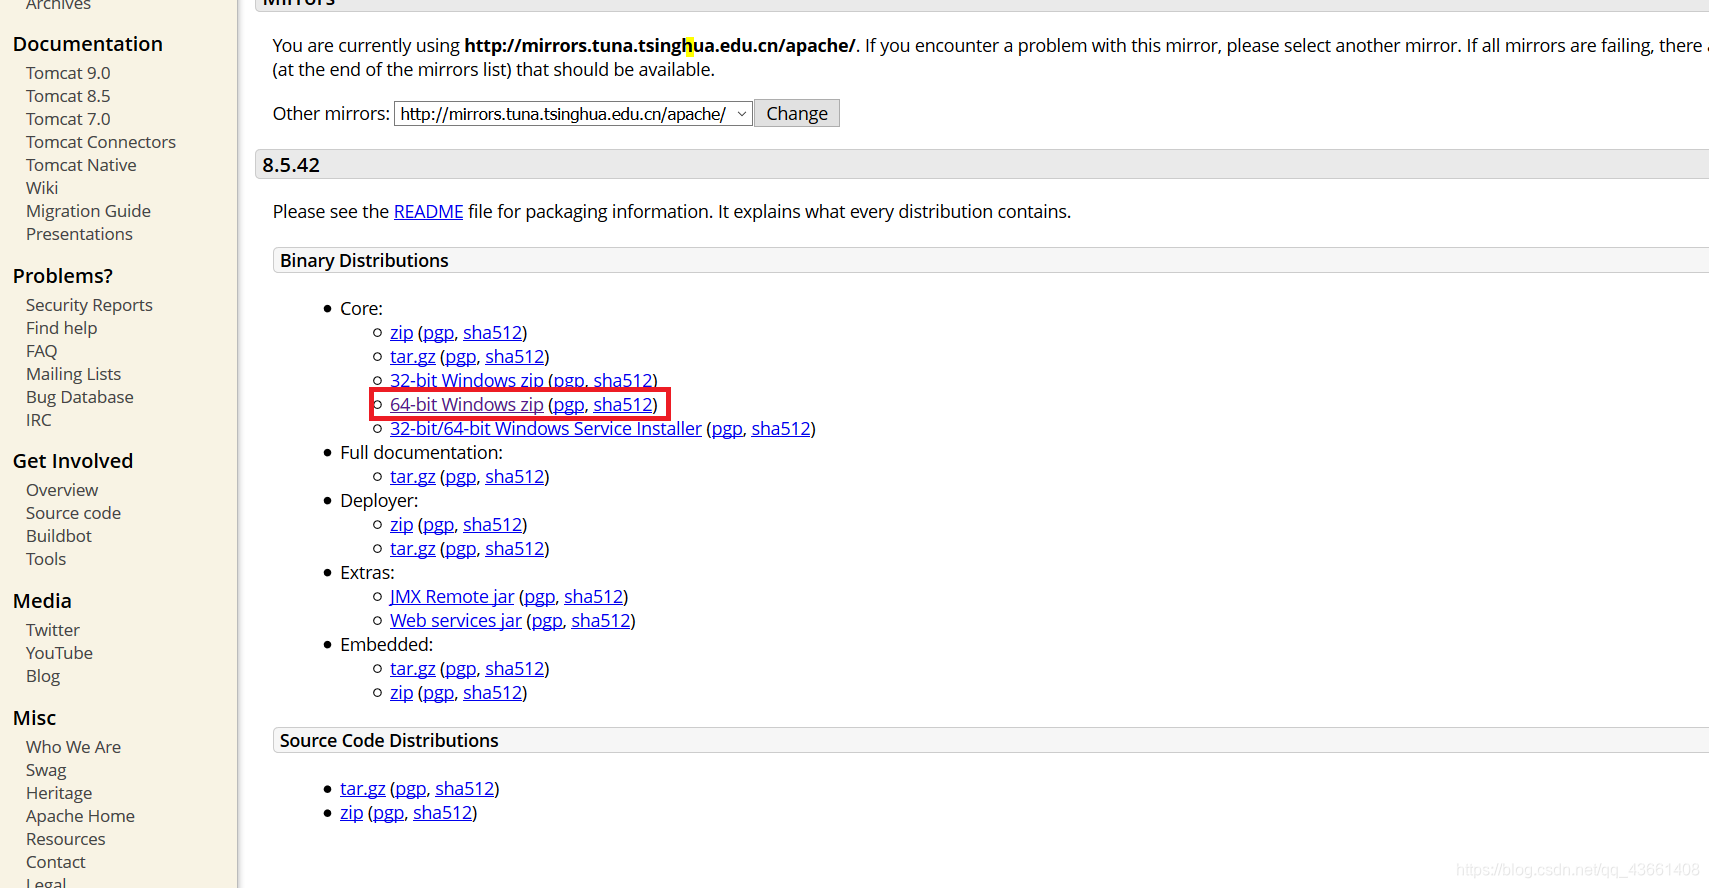Download the source code tar.gz
This screenshot has width=1709, height=888.
[362, 789]
